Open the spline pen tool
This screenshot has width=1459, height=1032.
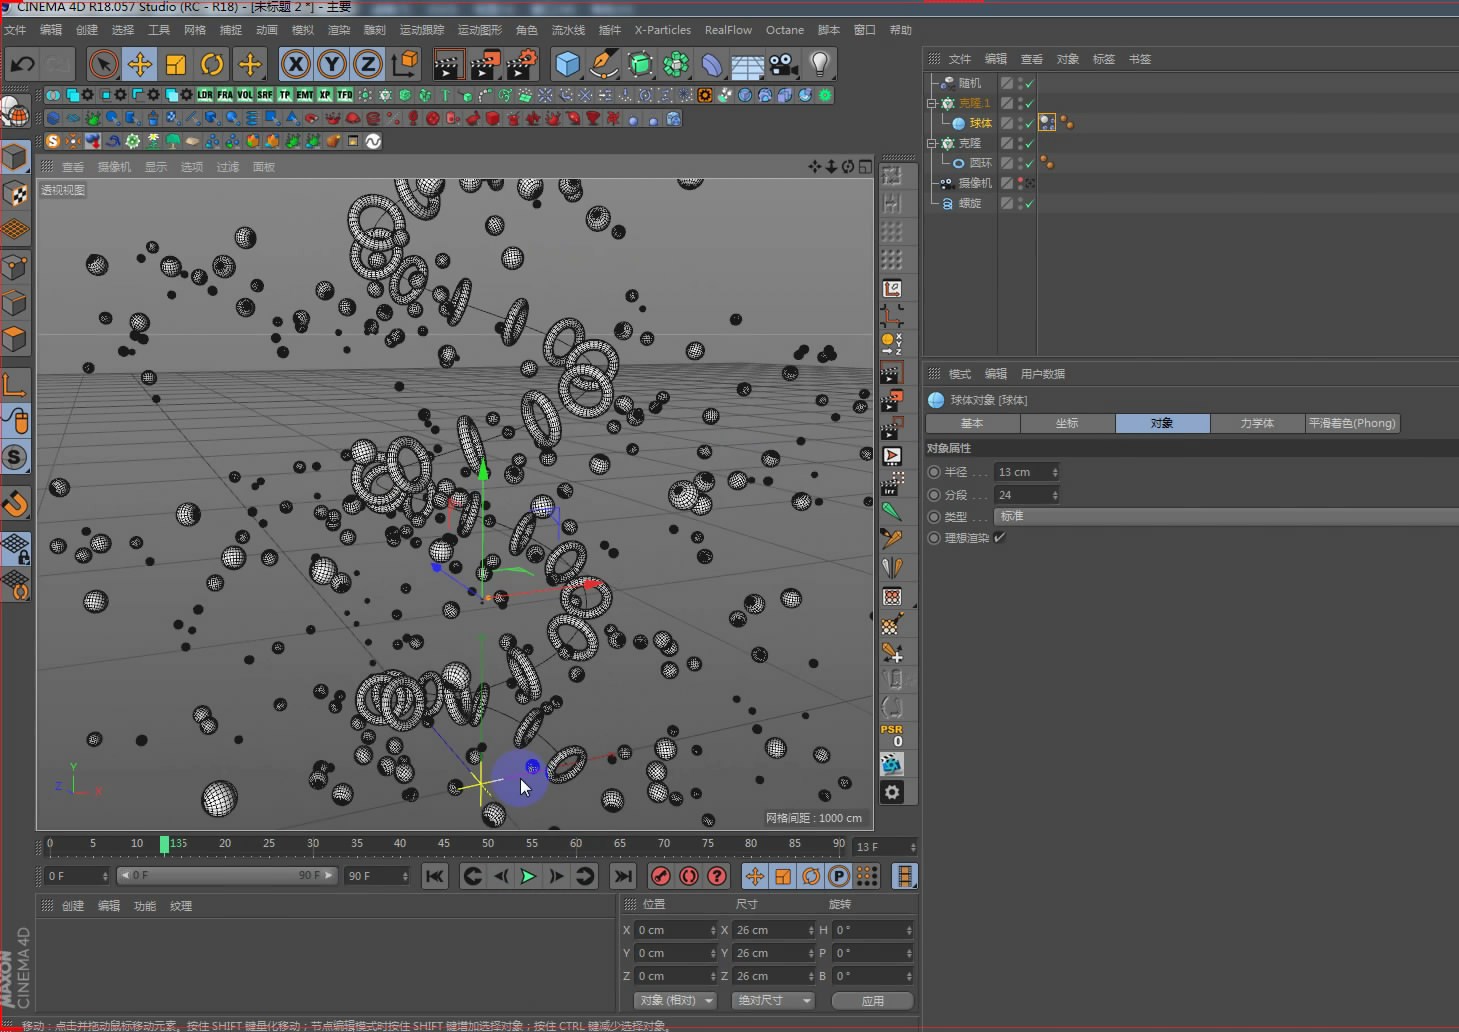pos(603,65)
